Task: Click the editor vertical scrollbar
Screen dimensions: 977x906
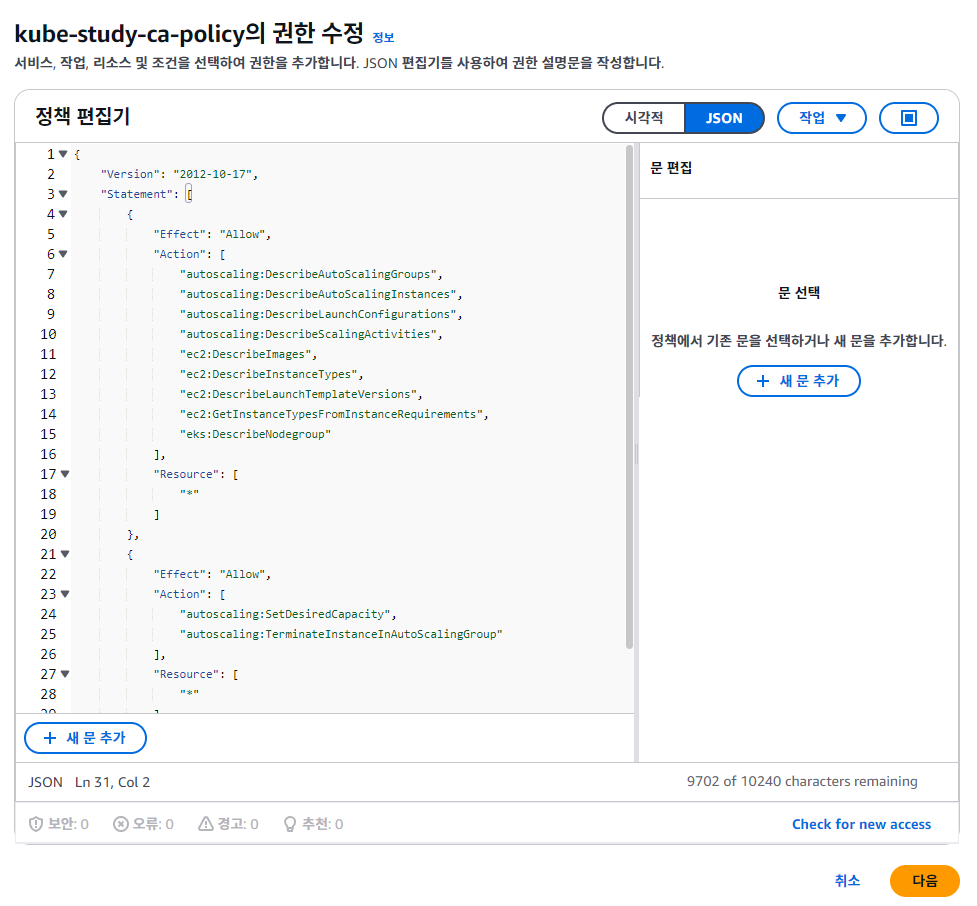Action: 629,397
